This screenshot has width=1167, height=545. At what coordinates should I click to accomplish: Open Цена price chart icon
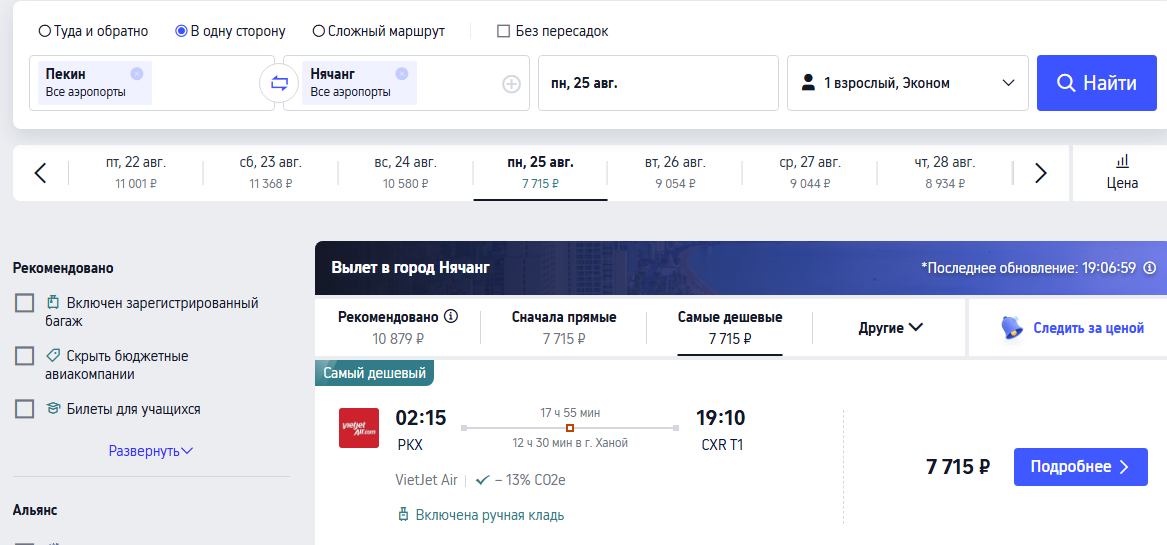tap(1122, 161)
